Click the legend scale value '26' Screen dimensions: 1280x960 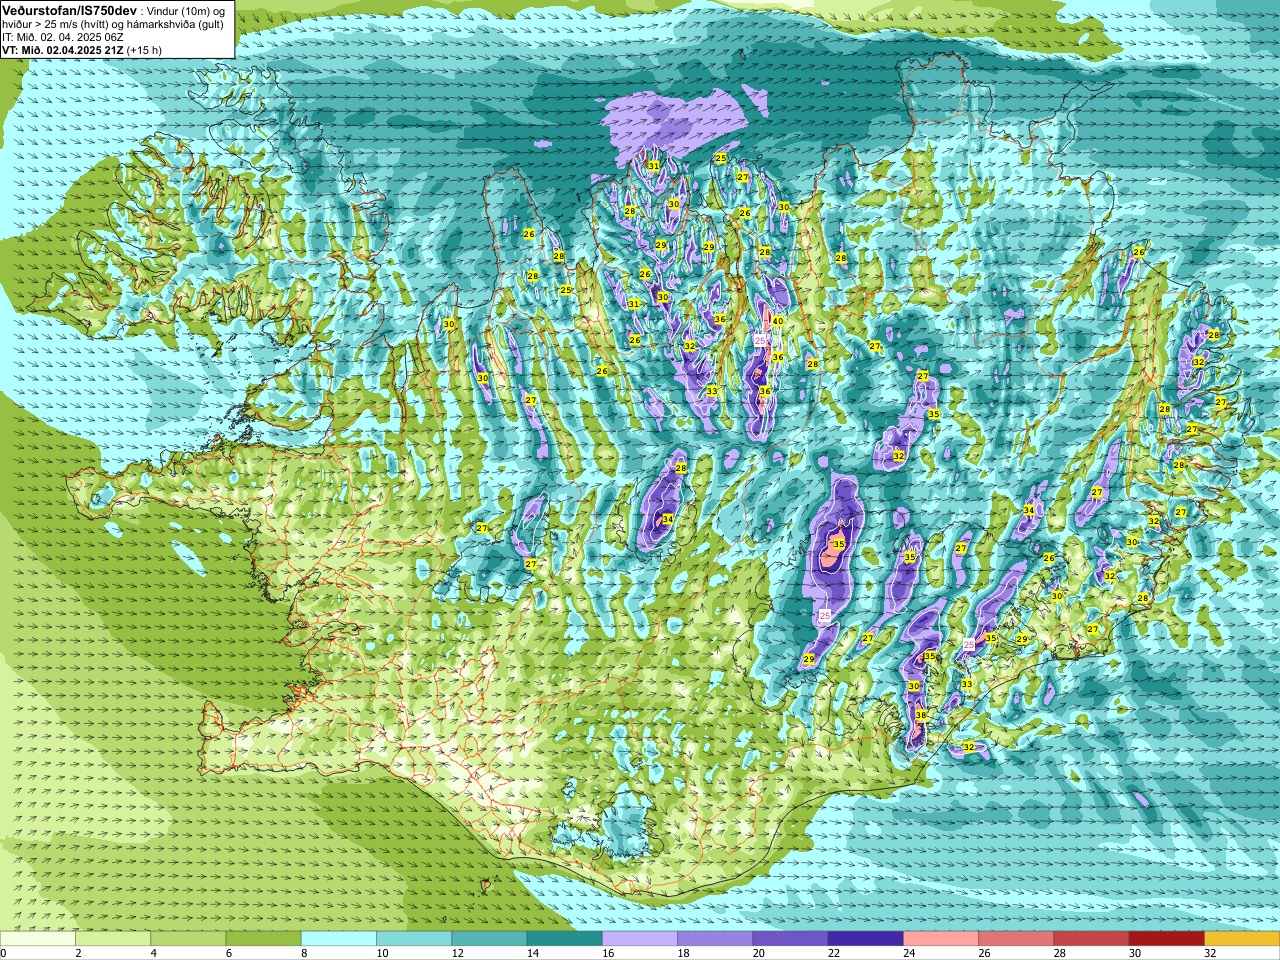[984, 953]
